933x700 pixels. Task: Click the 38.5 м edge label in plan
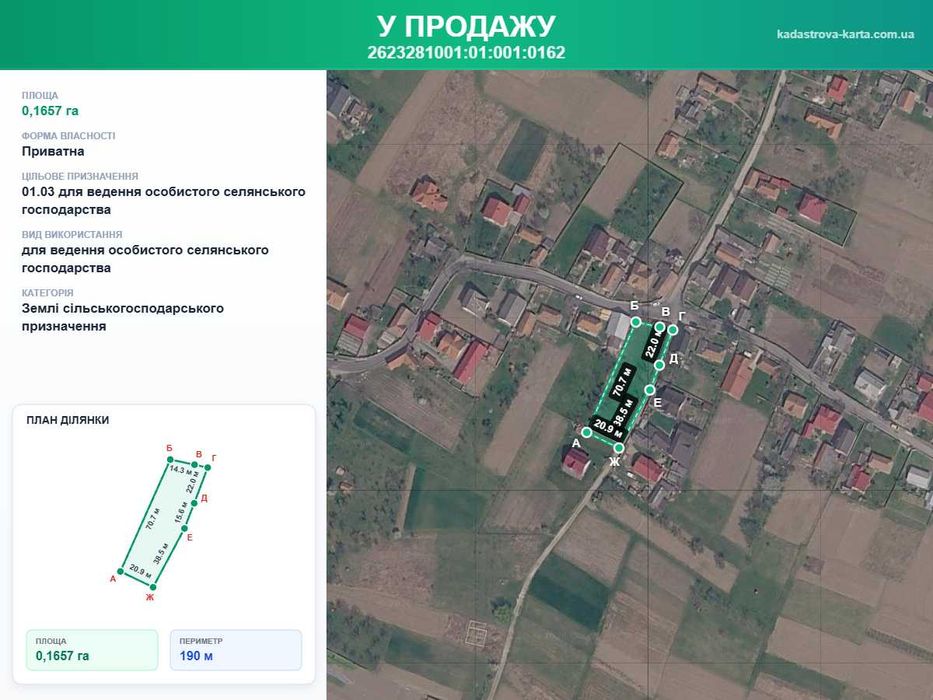(x=161, y=554)
